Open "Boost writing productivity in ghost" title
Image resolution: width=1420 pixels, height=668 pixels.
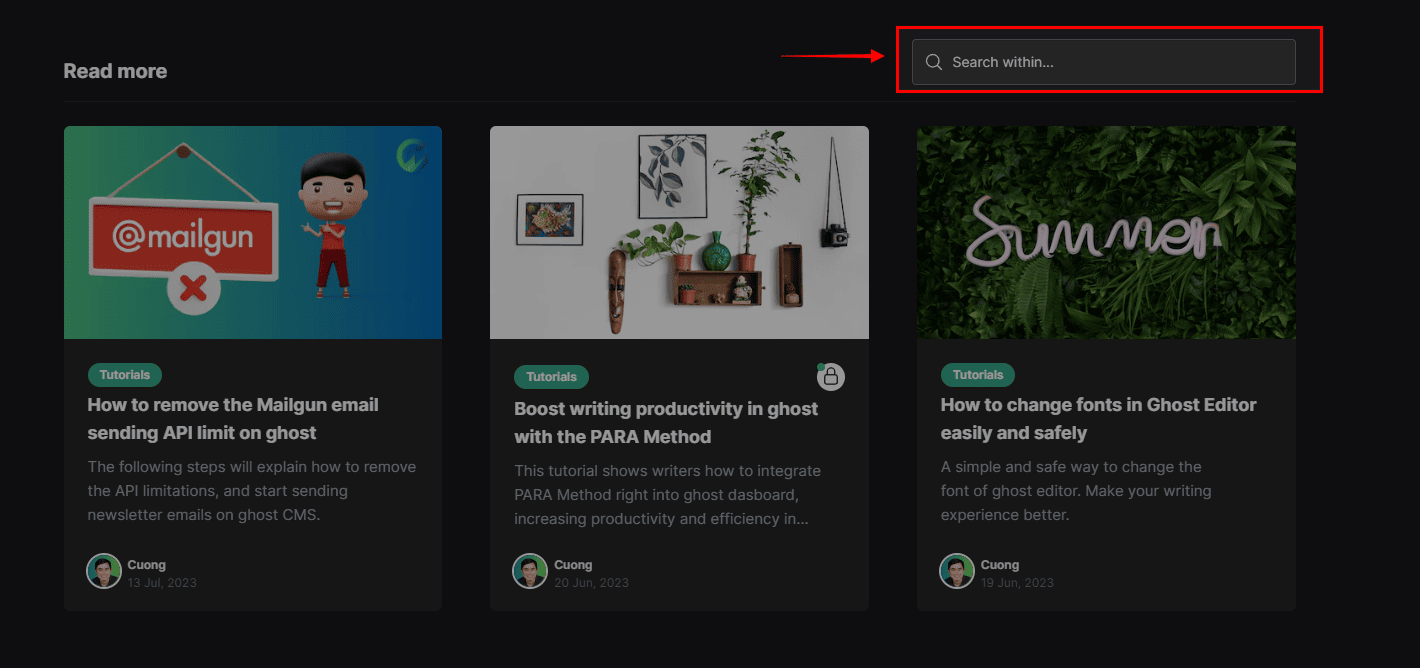(x=665, y=423)
